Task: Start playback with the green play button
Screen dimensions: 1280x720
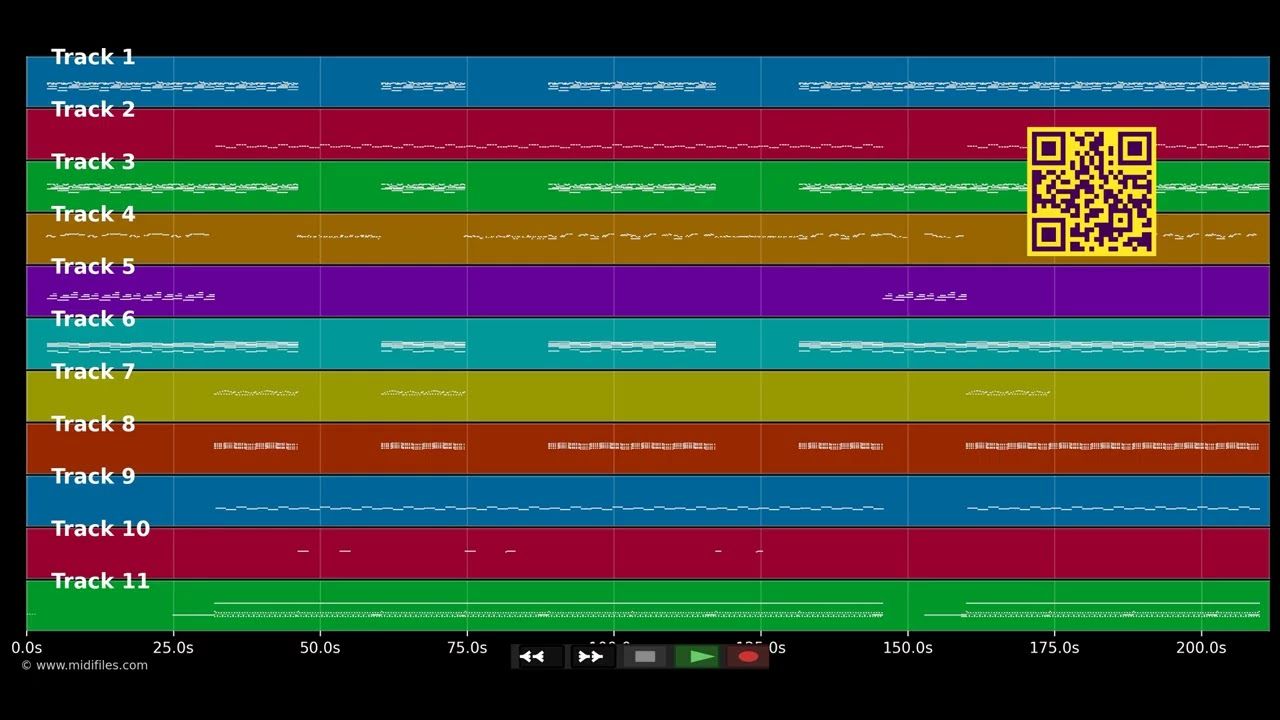Action: 697,657
